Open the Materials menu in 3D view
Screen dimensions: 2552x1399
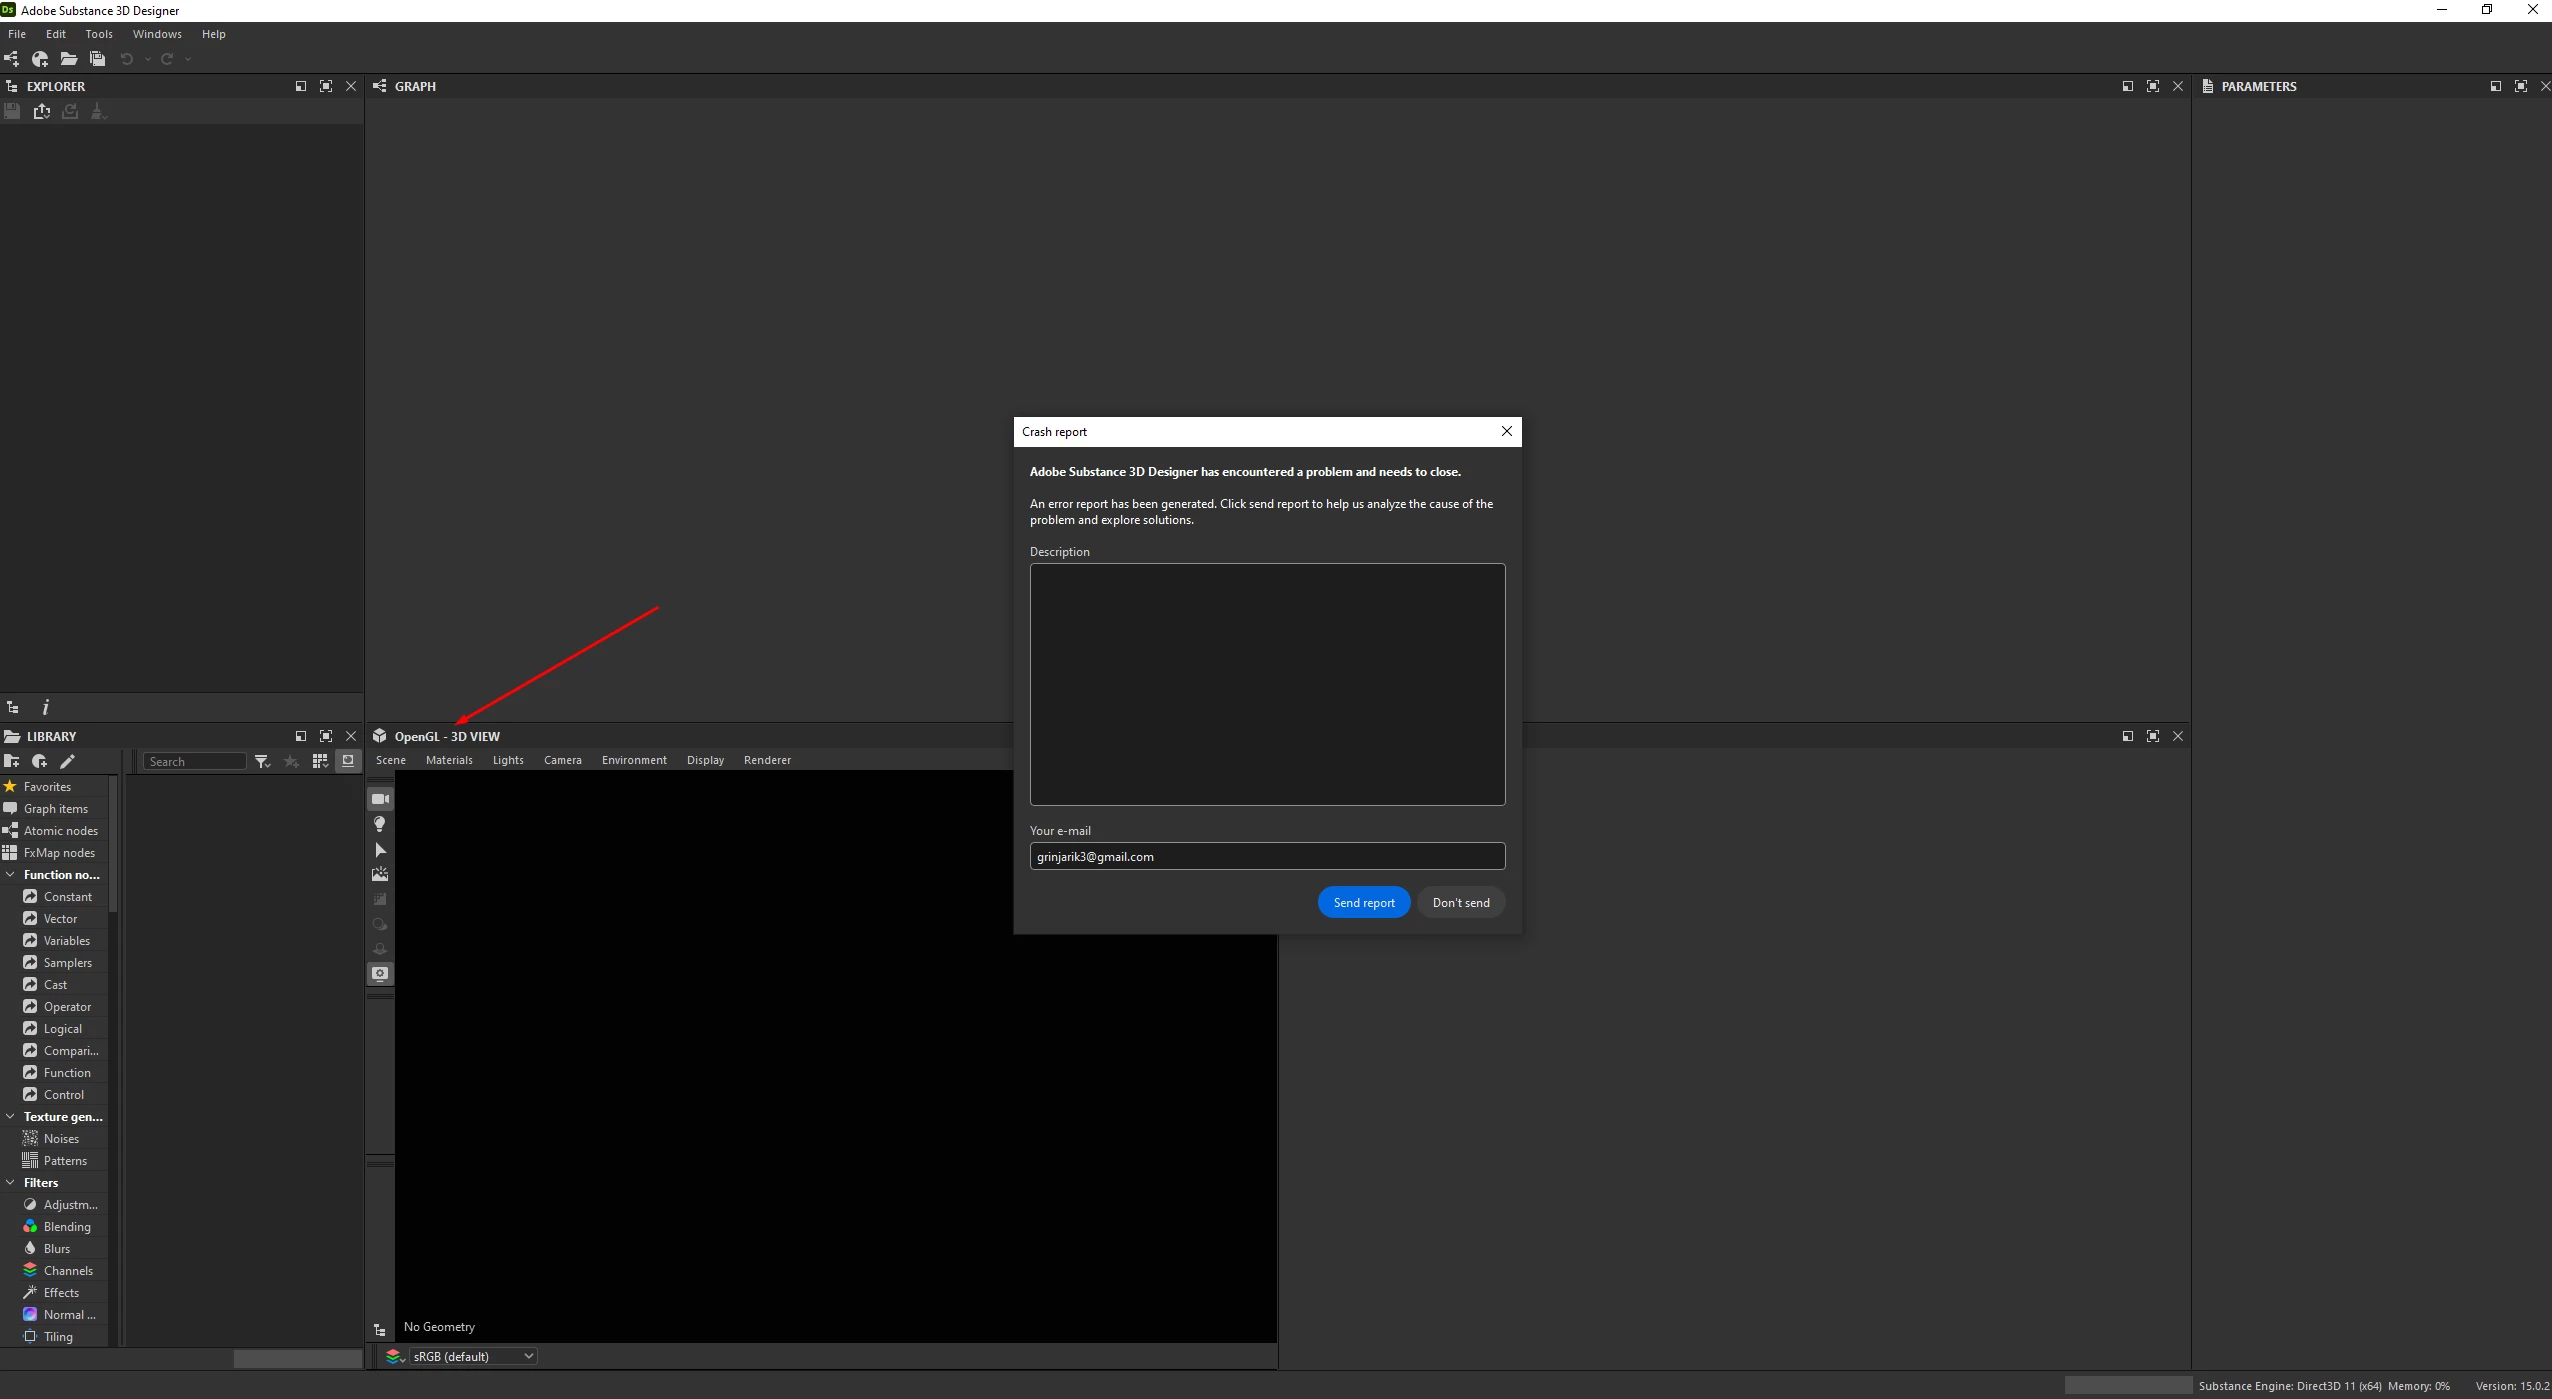click(449, 760)
